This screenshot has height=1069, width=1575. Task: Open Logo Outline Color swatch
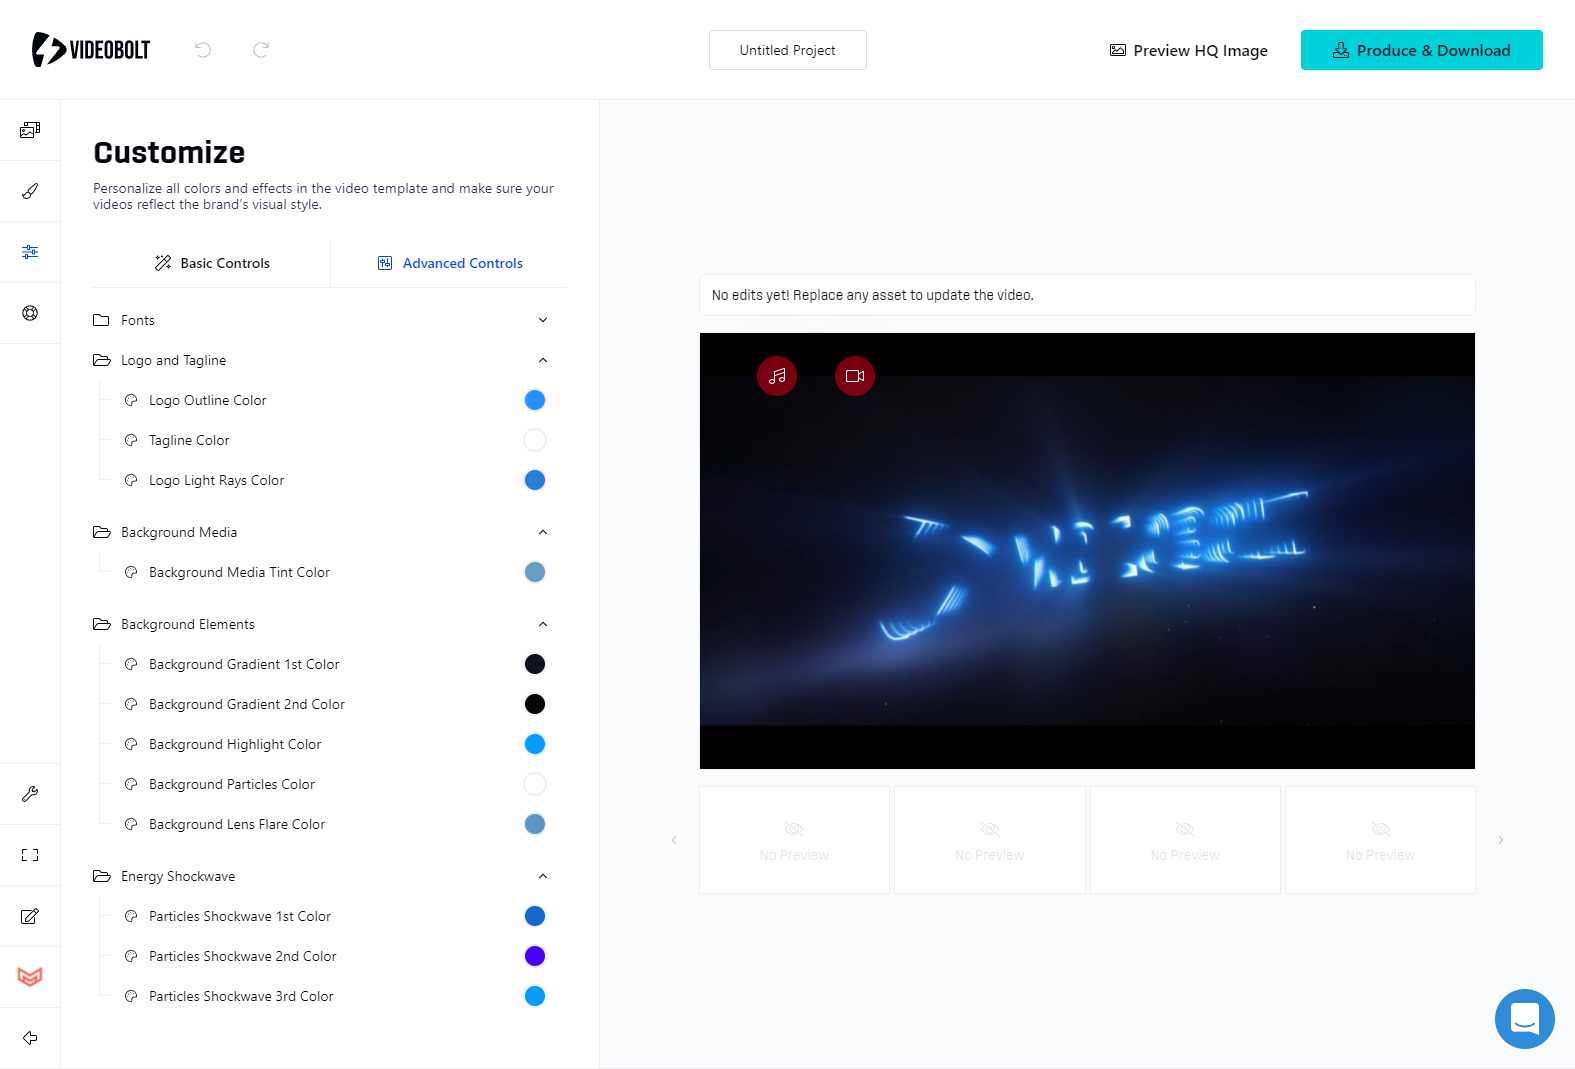coord(535,400)
